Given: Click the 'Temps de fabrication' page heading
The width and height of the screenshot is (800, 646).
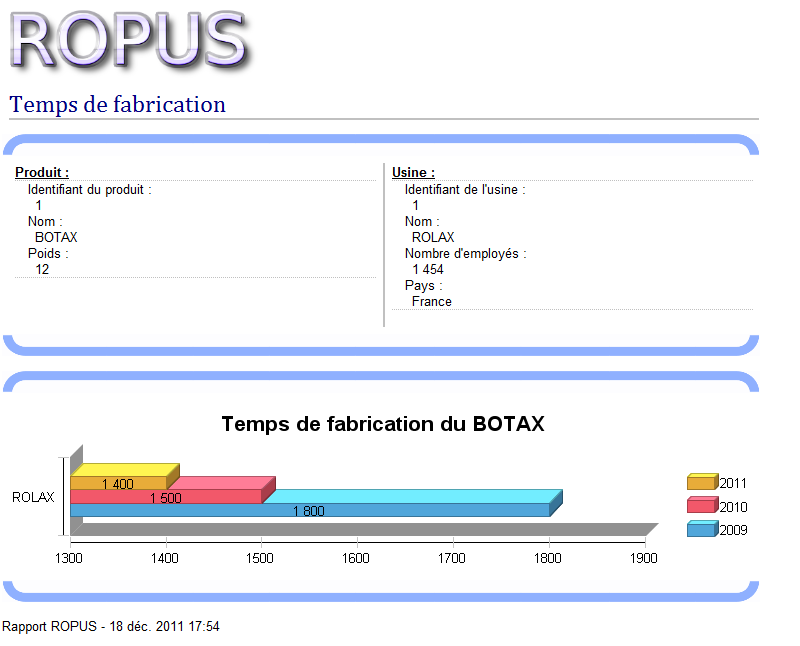Looking at the screenshot, I should point(118,104).
